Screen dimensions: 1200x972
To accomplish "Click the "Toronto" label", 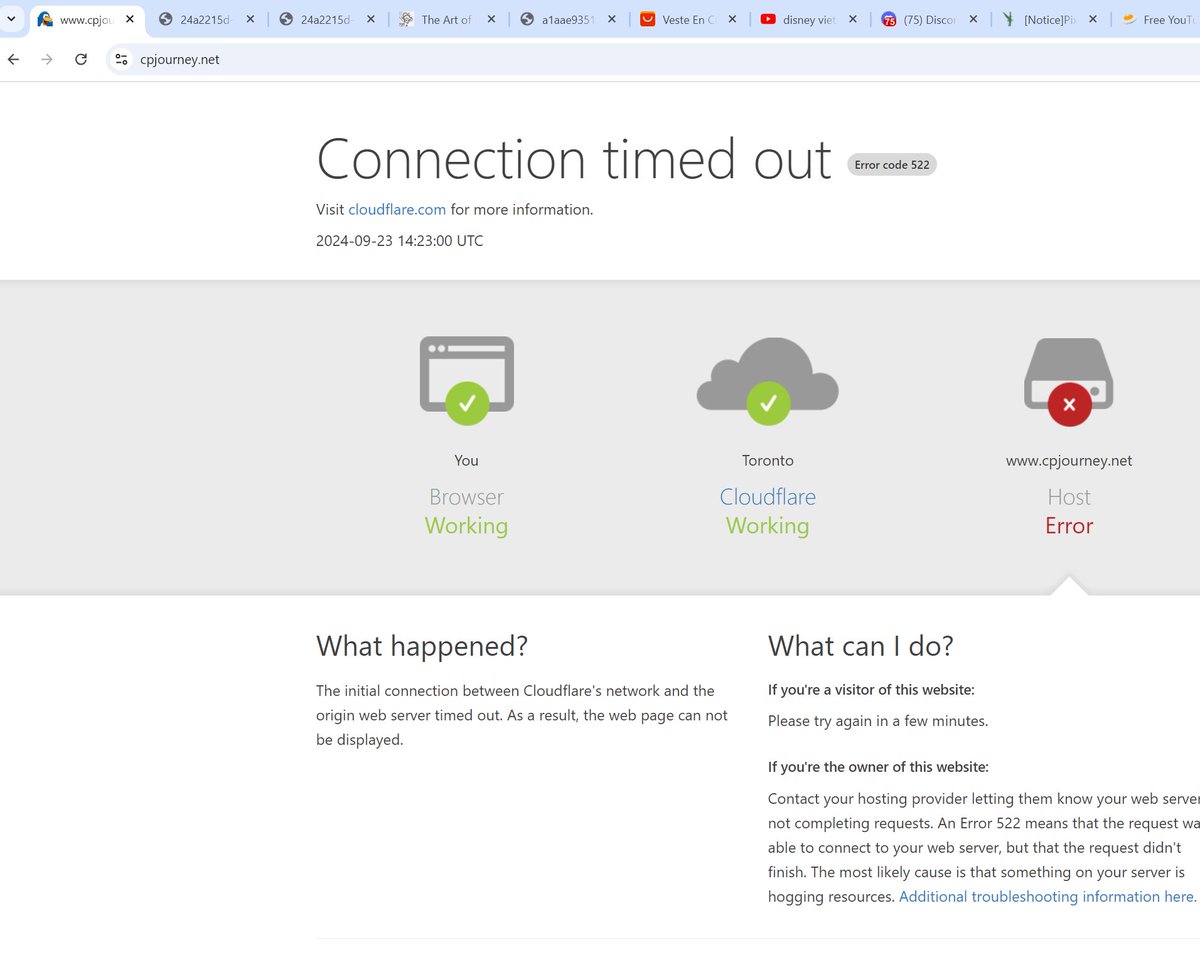I will click(x=768, y=461).
